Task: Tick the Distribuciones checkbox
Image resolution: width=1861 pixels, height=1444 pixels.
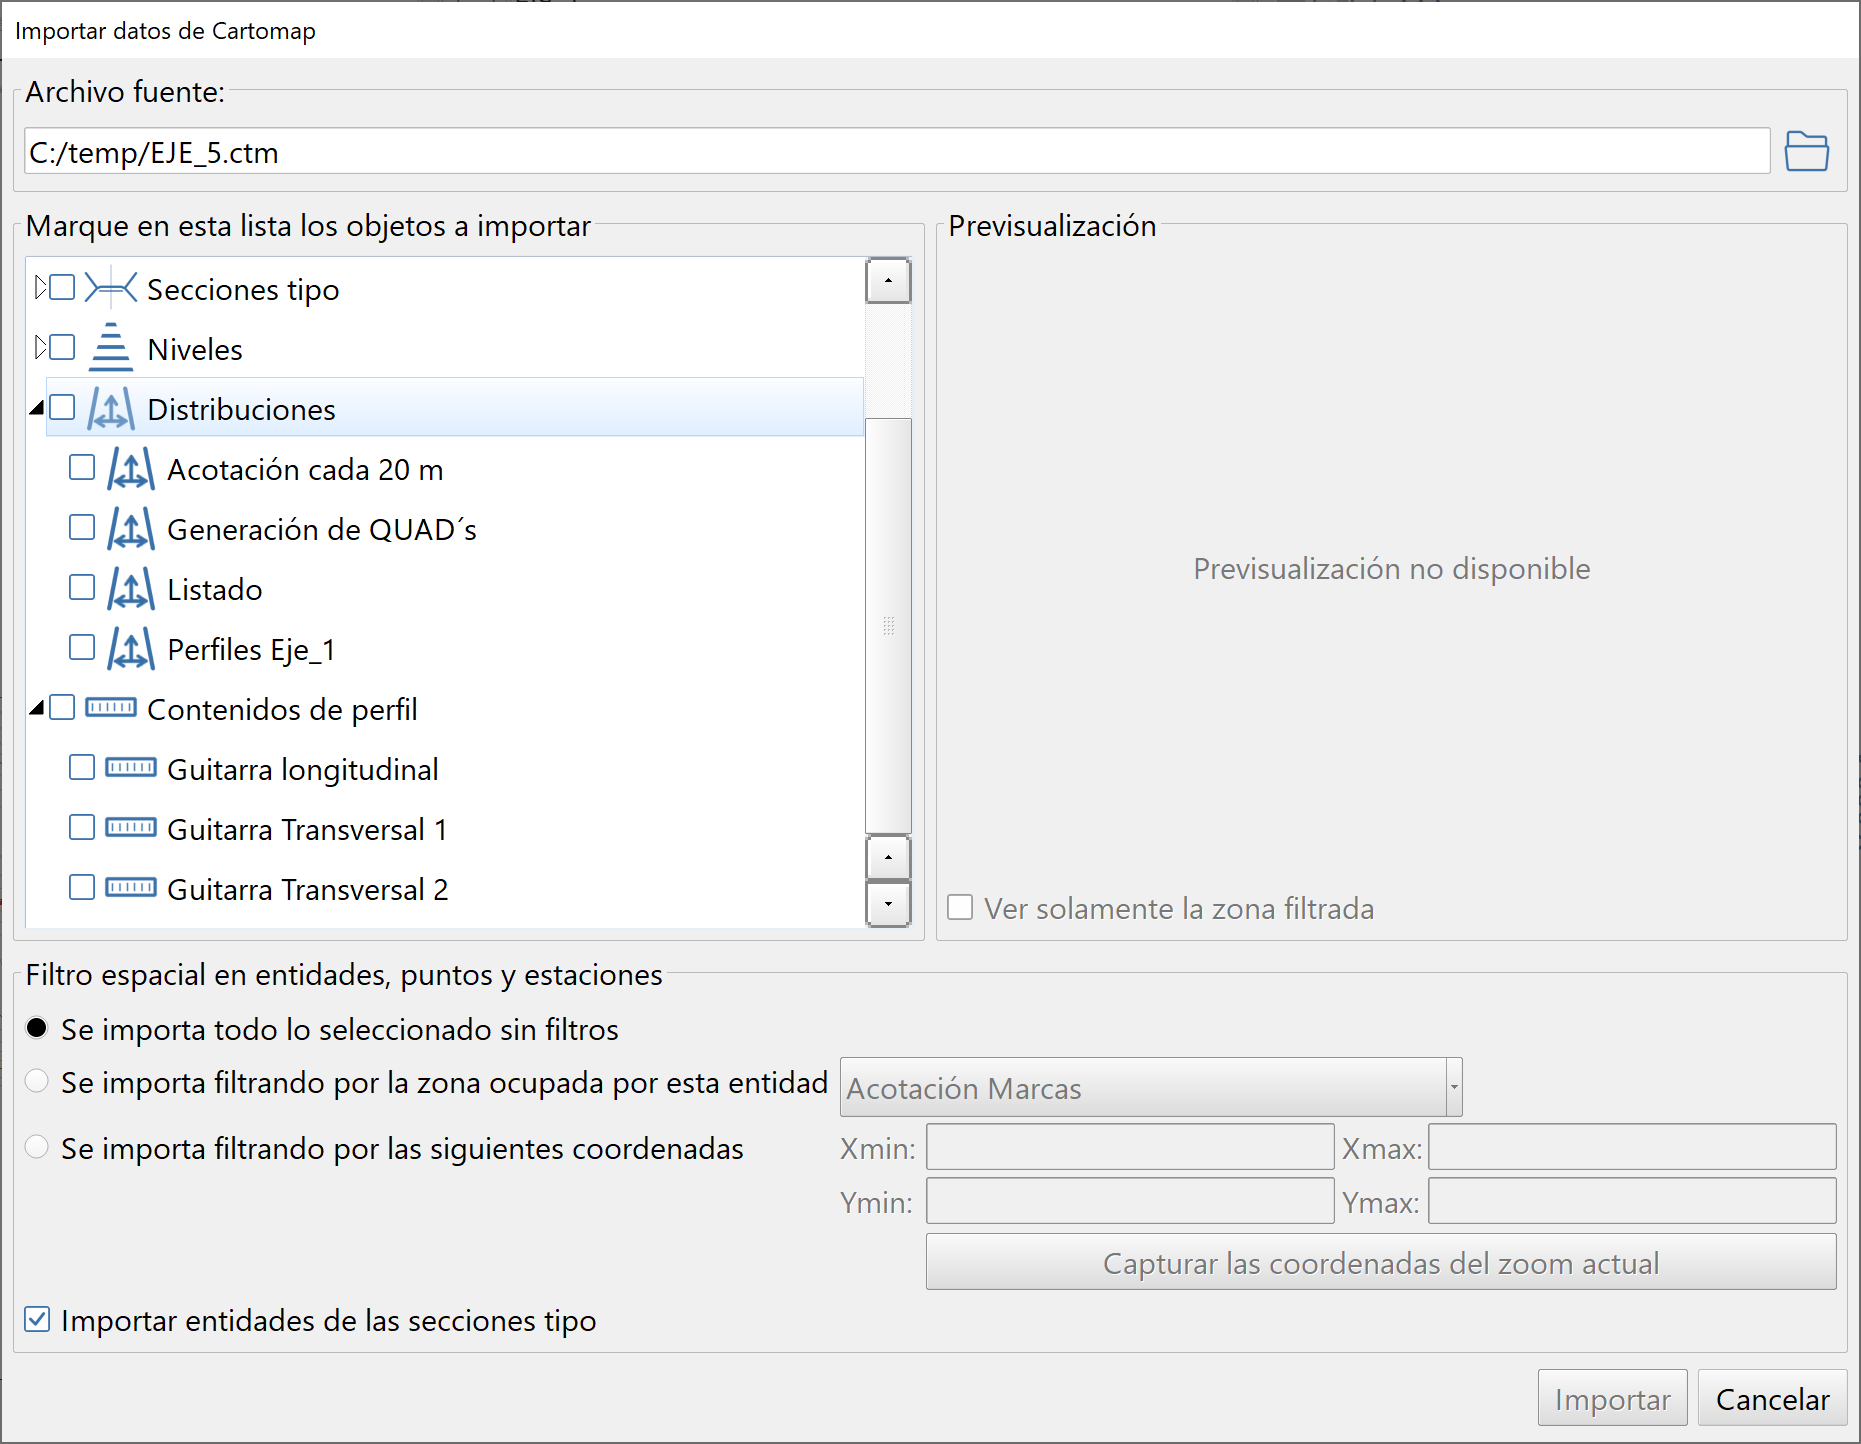Action: (x=62, y=408)
